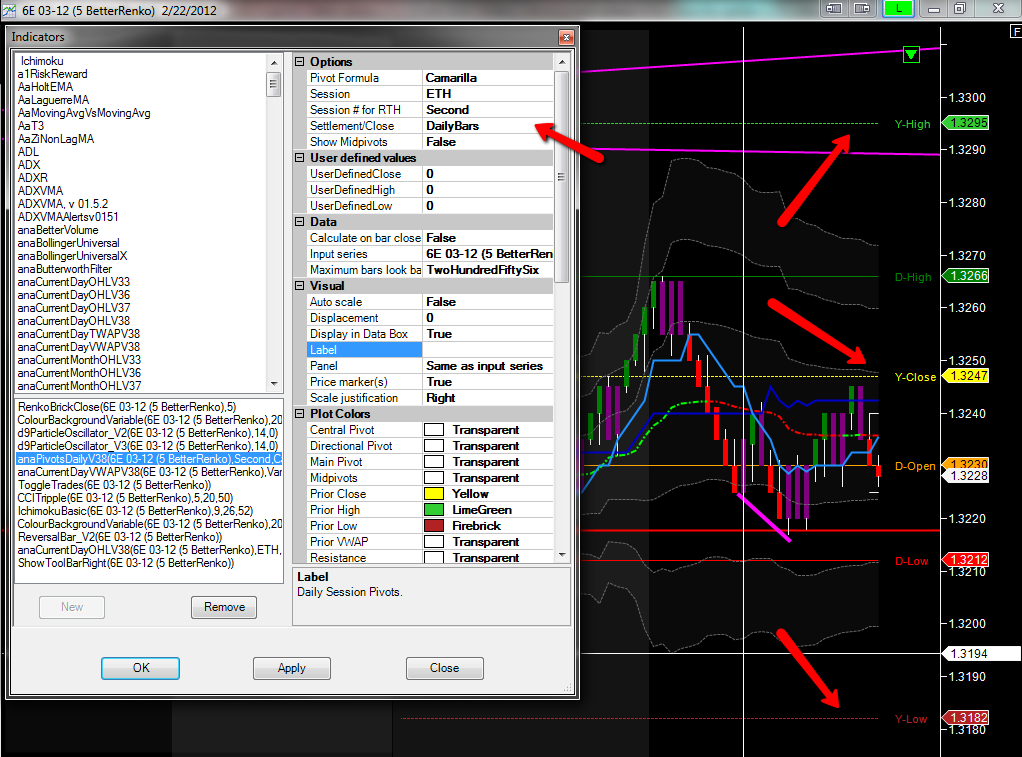Select ToggleTrades applied indicator
The image size is (1022, 757).
coord(115,485)
